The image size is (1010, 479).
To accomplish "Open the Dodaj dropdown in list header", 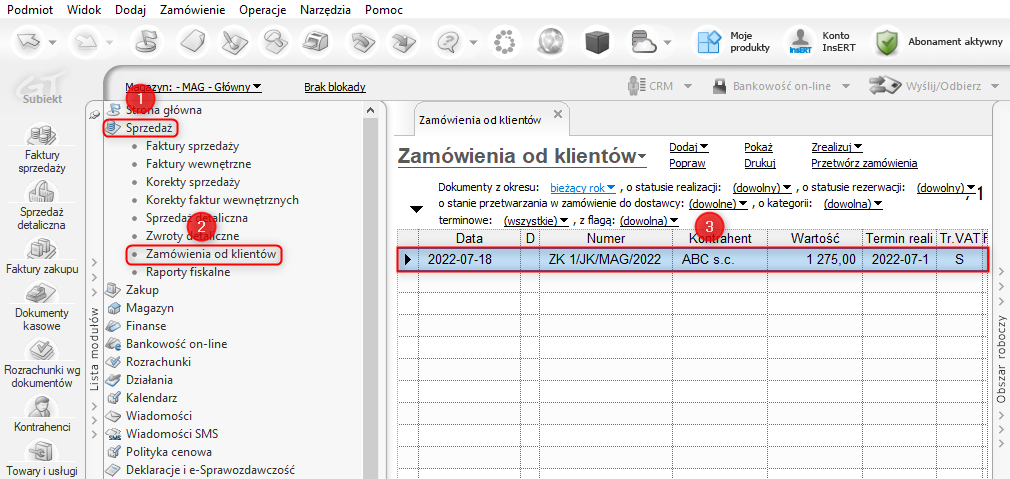I will 689,147.
